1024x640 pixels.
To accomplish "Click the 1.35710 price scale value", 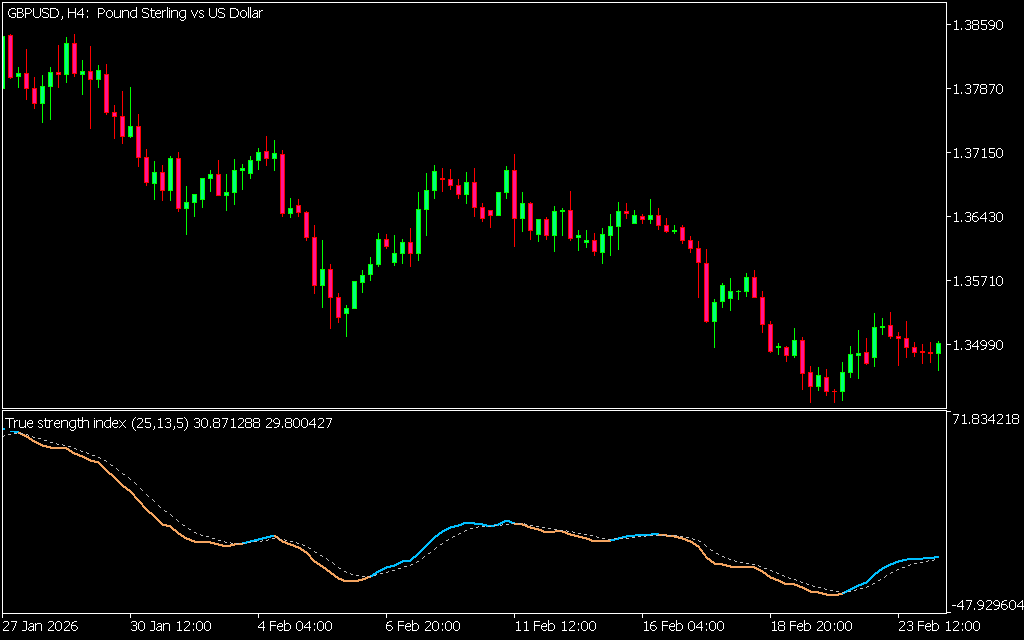I will click(x=979, y=281).
